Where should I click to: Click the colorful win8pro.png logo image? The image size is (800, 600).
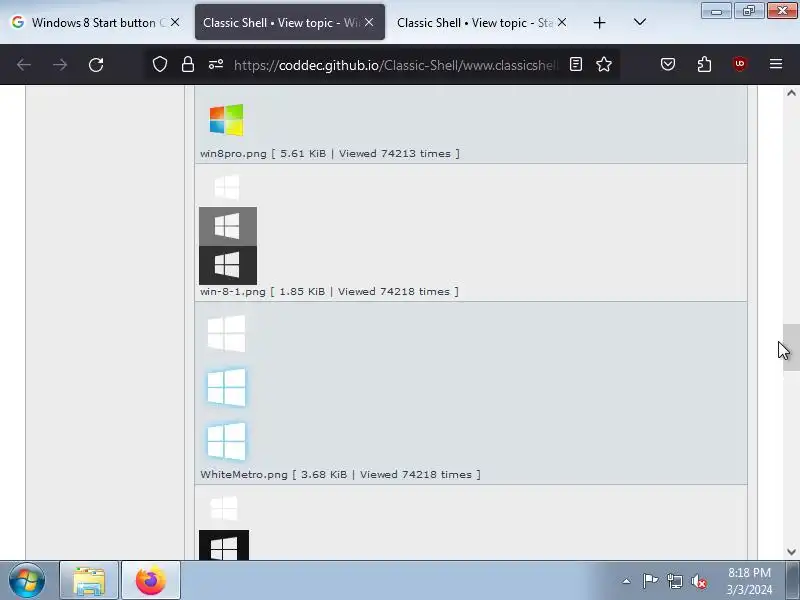click(x=227, y=120)
